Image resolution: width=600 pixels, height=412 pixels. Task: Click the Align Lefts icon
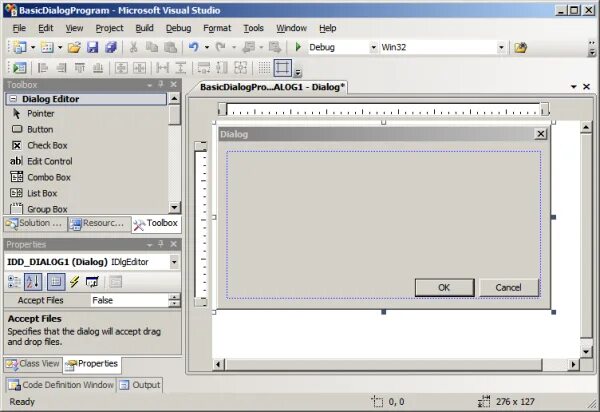click(x=42, y=68)
